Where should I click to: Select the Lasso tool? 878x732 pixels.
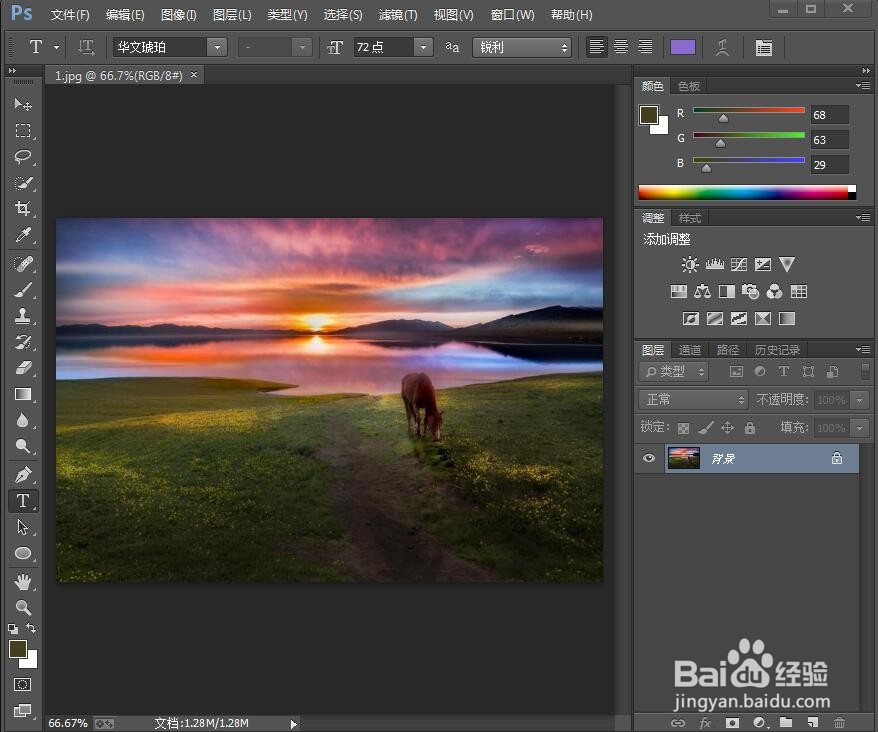tap(23, 157)
